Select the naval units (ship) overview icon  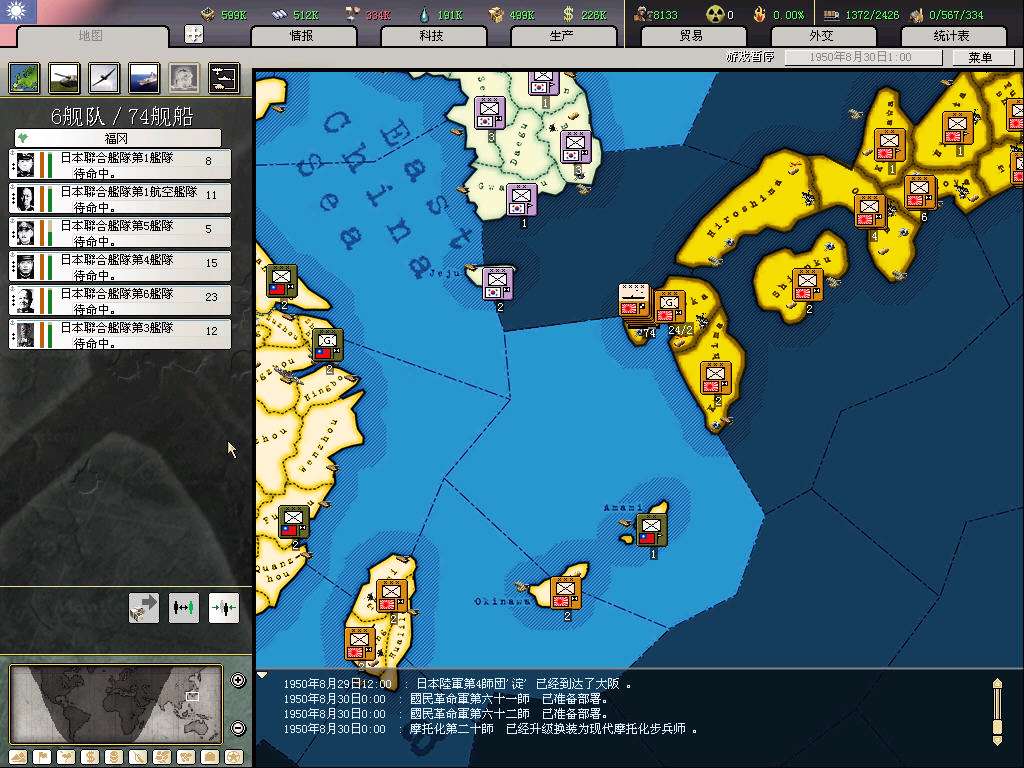click(143, 78)
